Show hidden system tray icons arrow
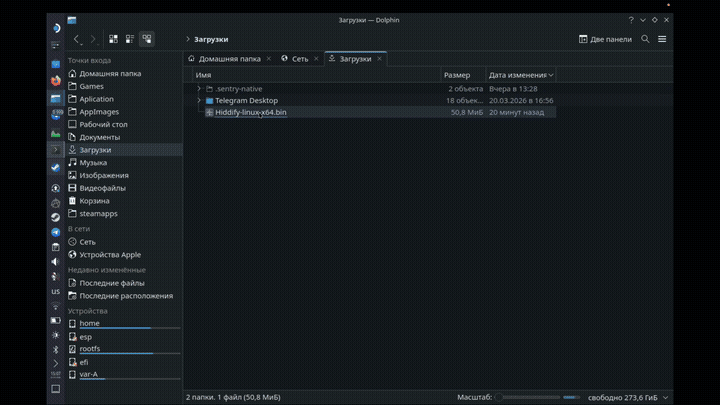The height and width of the screenshot is (405, 720). (56, 363)
